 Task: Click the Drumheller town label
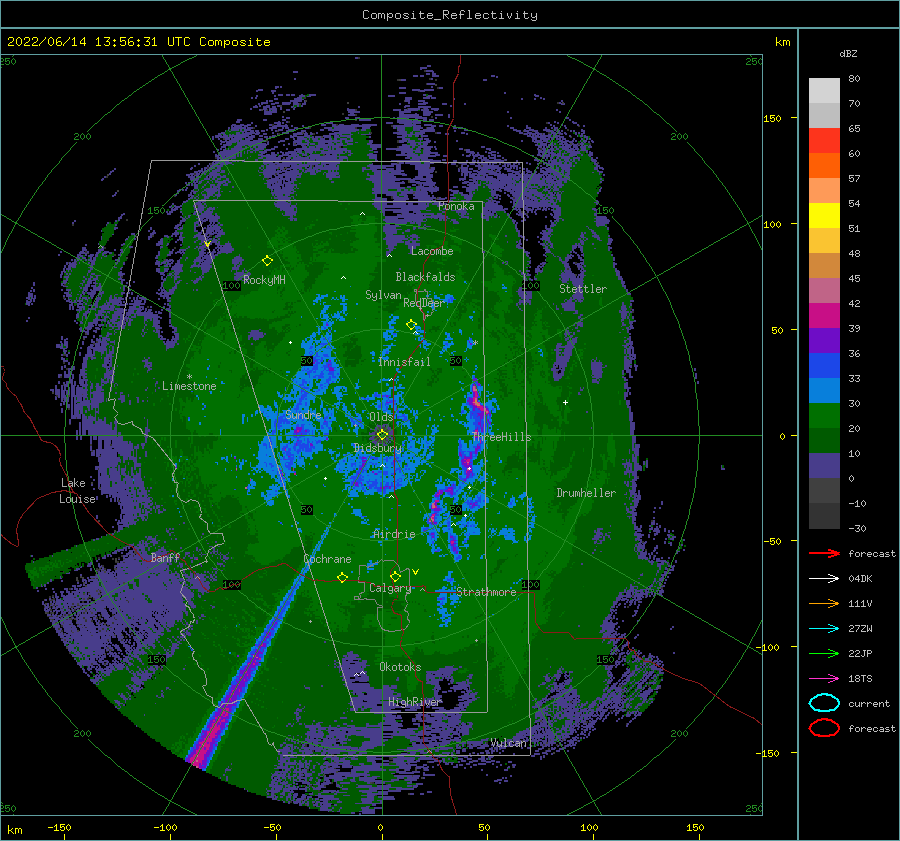click(586, 493)
